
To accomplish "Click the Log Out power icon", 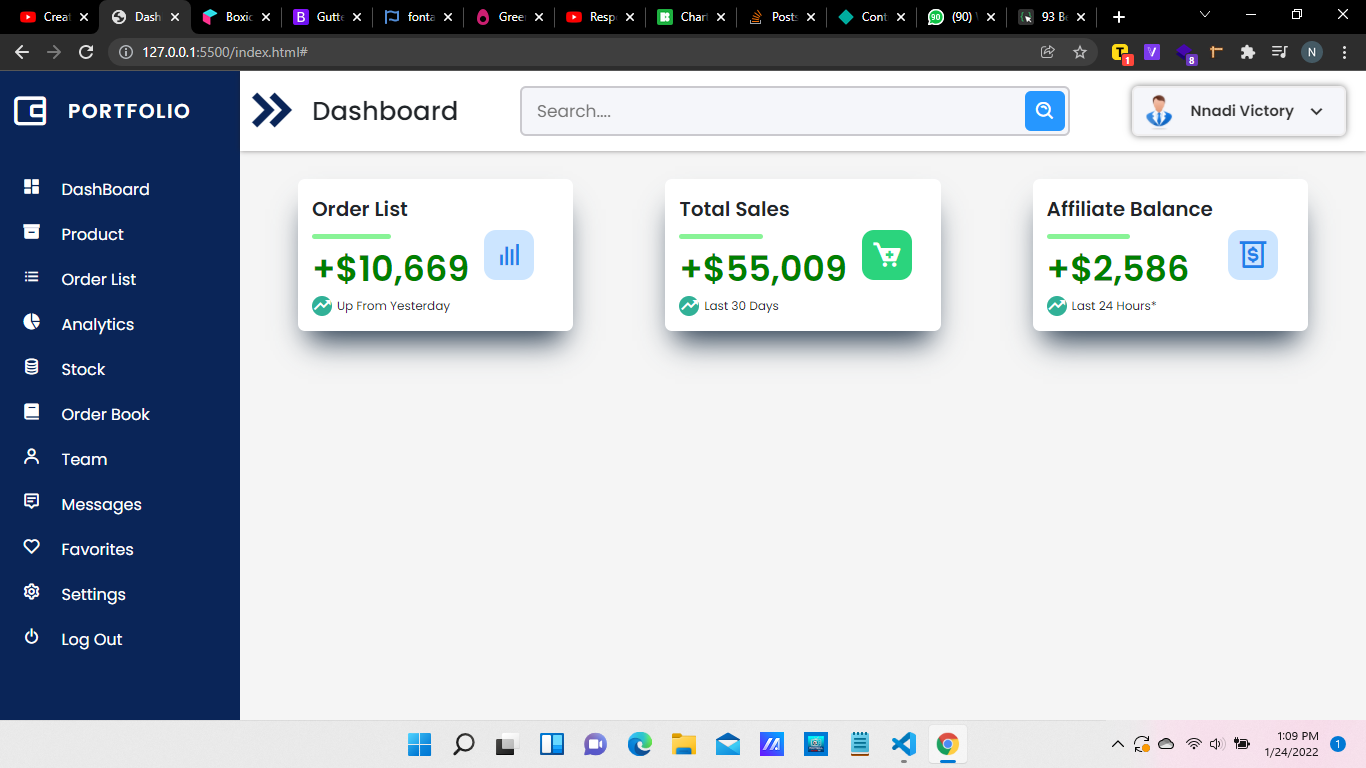I will (32, 637).
